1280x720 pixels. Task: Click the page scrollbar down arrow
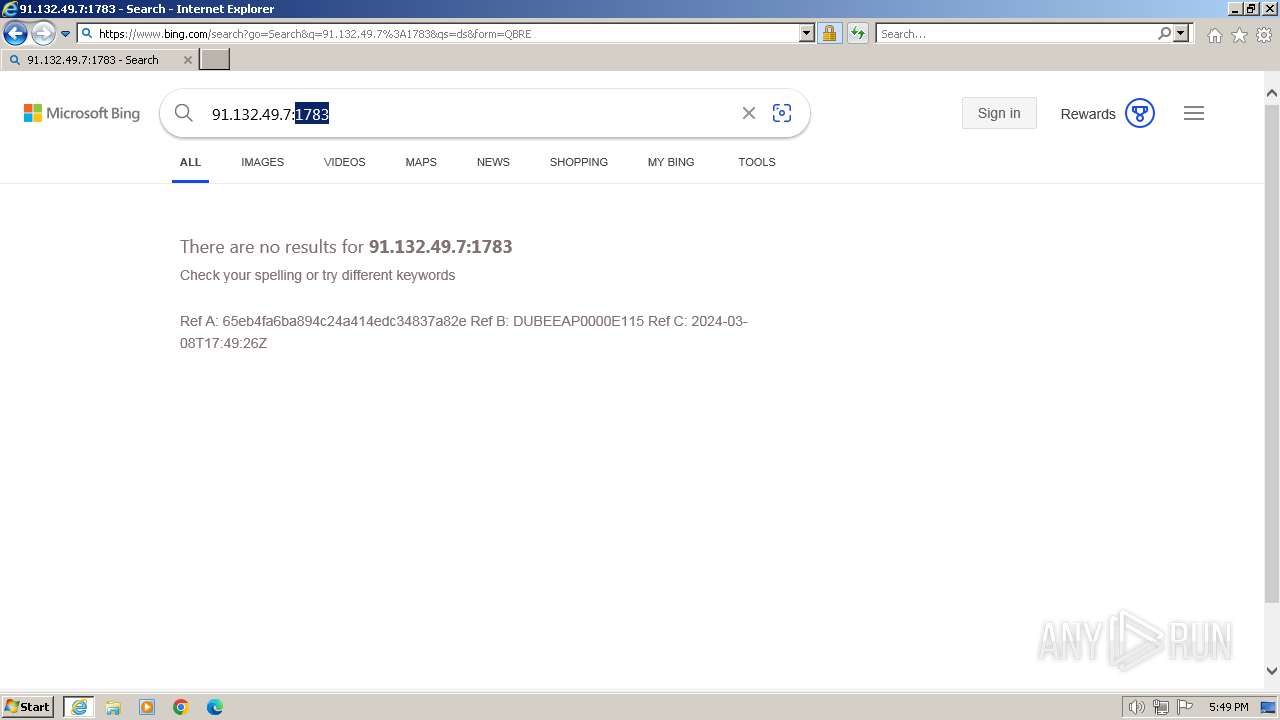point(1272,671)
